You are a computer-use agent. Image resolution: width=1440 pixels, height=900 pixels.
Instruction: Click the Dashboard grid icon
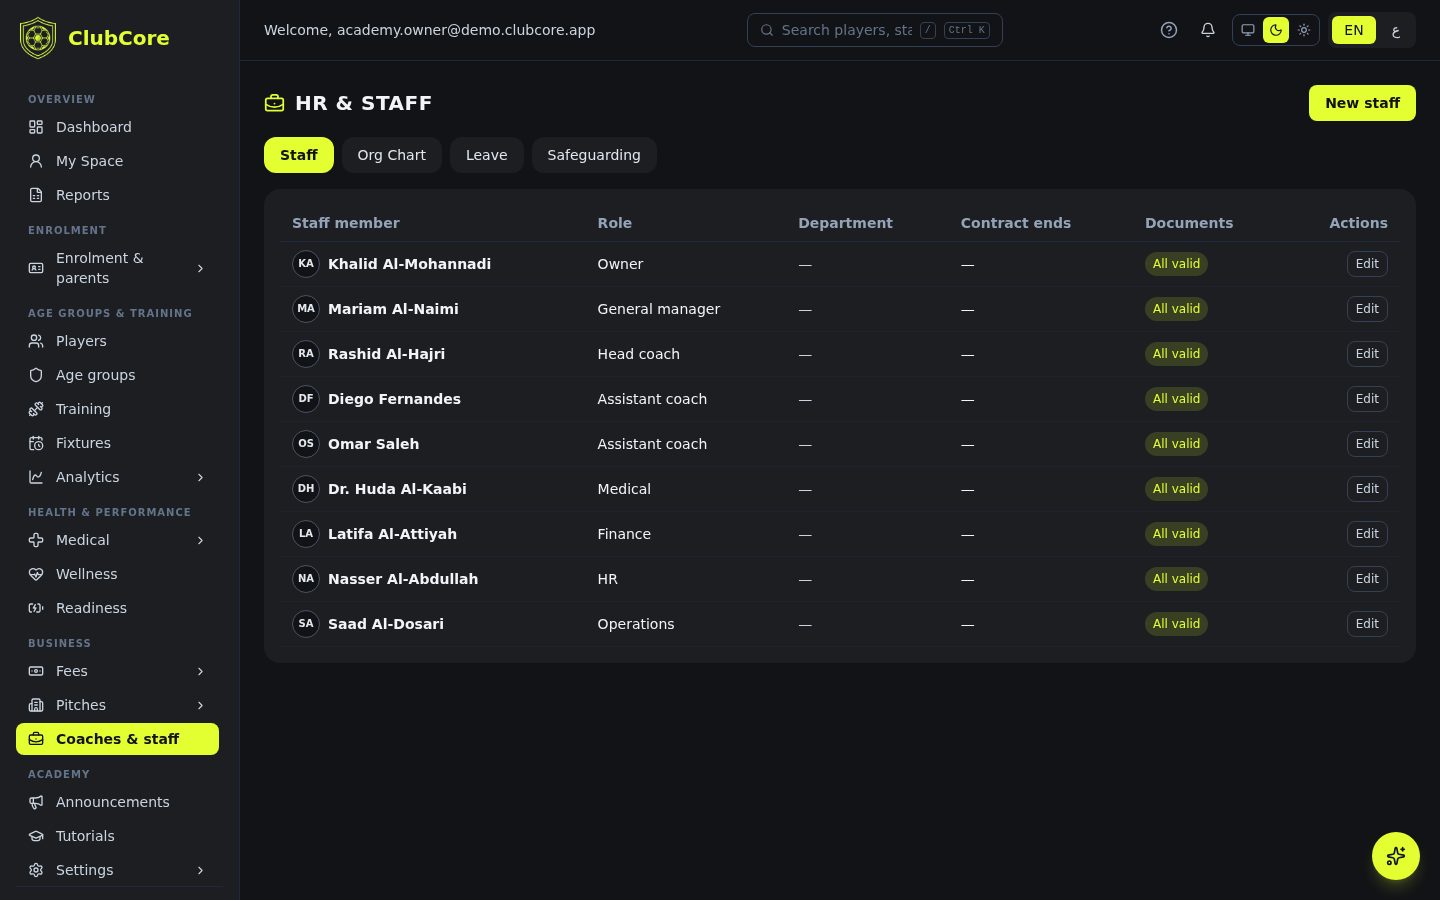click(x=36, y=127)
